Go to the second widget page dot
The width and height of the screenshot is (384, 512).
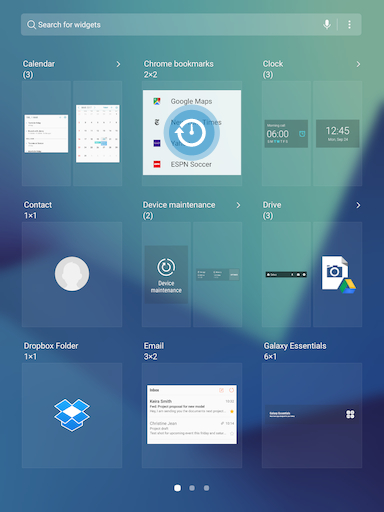pos(192,488)
